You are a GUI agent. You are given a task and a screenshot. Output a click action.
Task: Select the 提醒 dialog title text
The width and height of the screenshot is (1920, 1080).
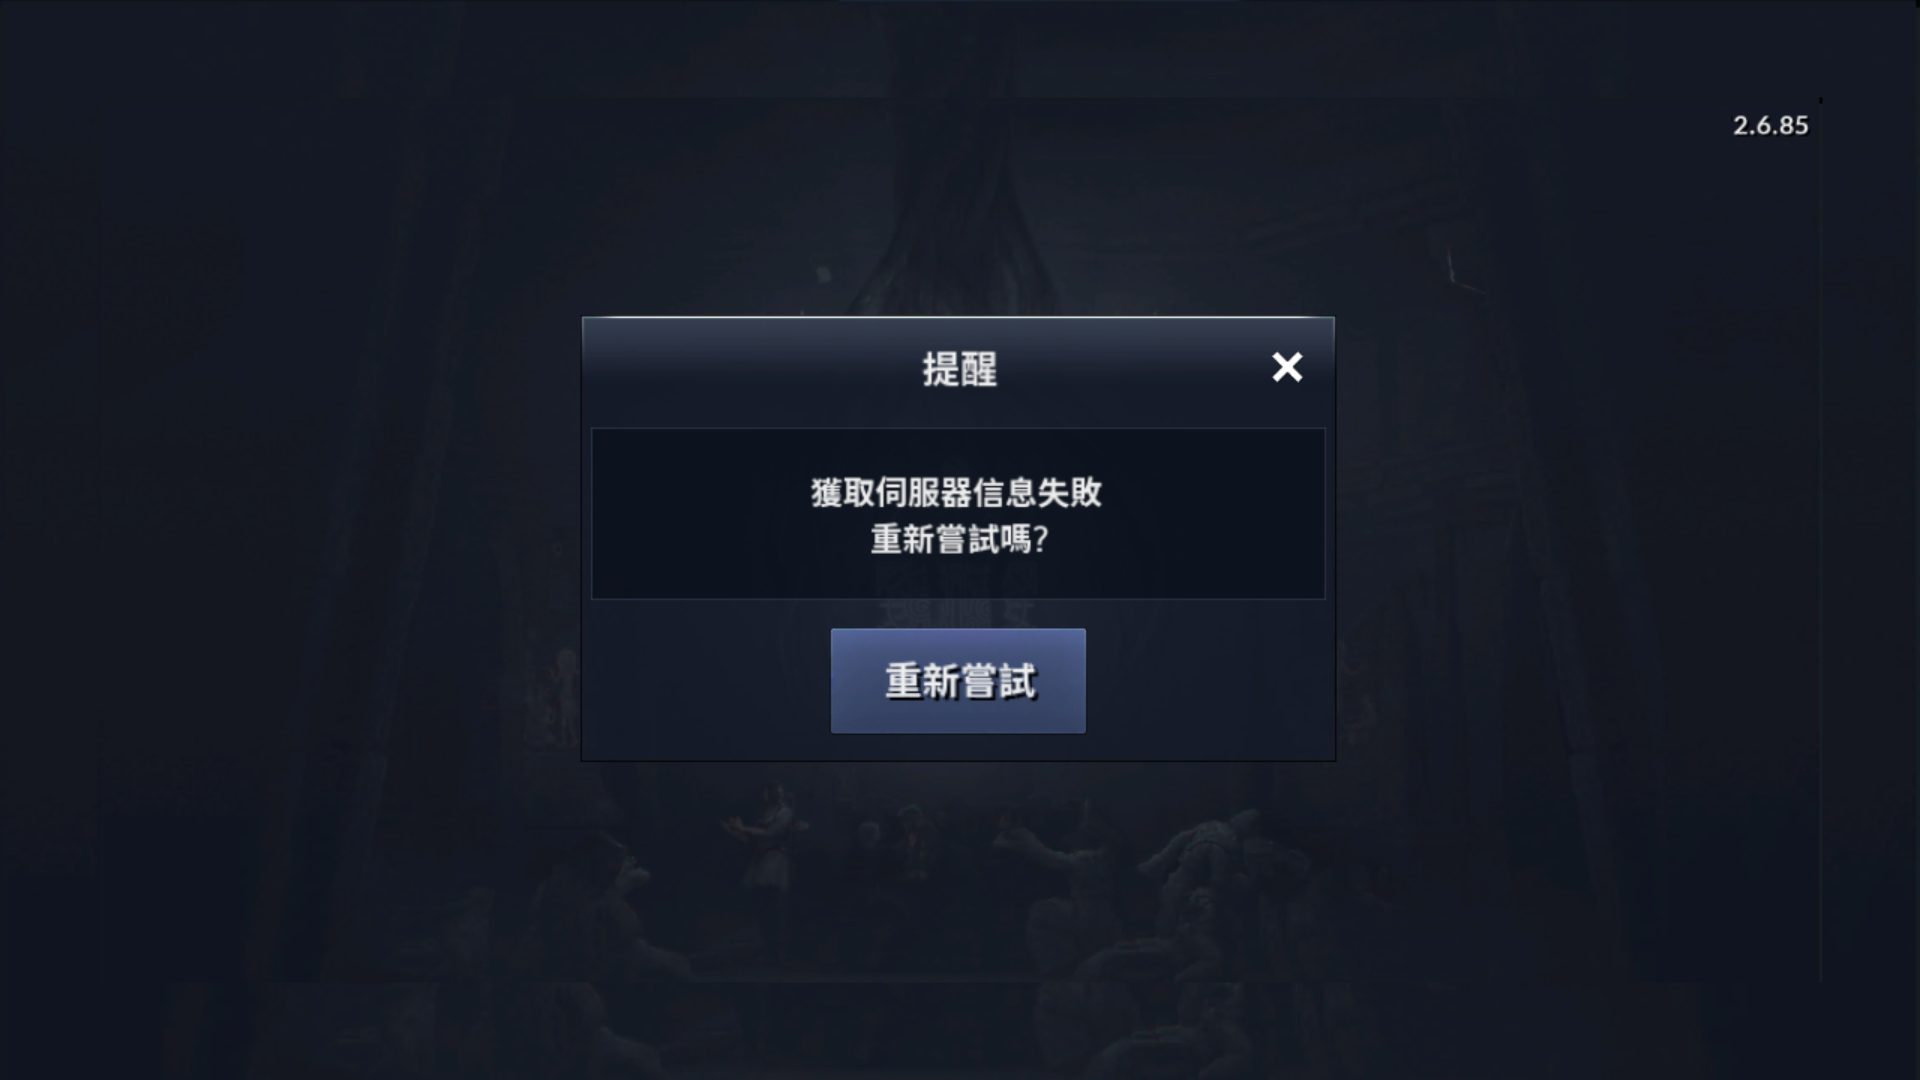[x=959, y=369]
